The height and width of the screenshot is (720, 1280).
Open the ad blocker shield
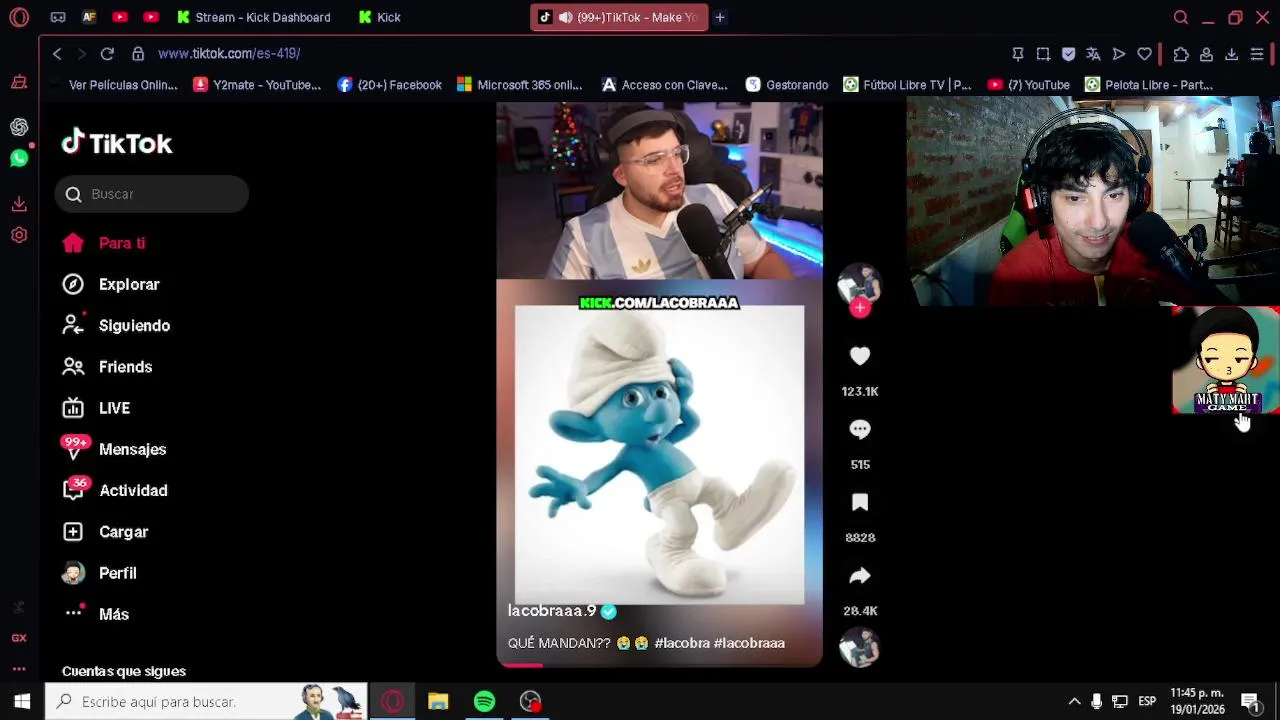click(1068, 54)
